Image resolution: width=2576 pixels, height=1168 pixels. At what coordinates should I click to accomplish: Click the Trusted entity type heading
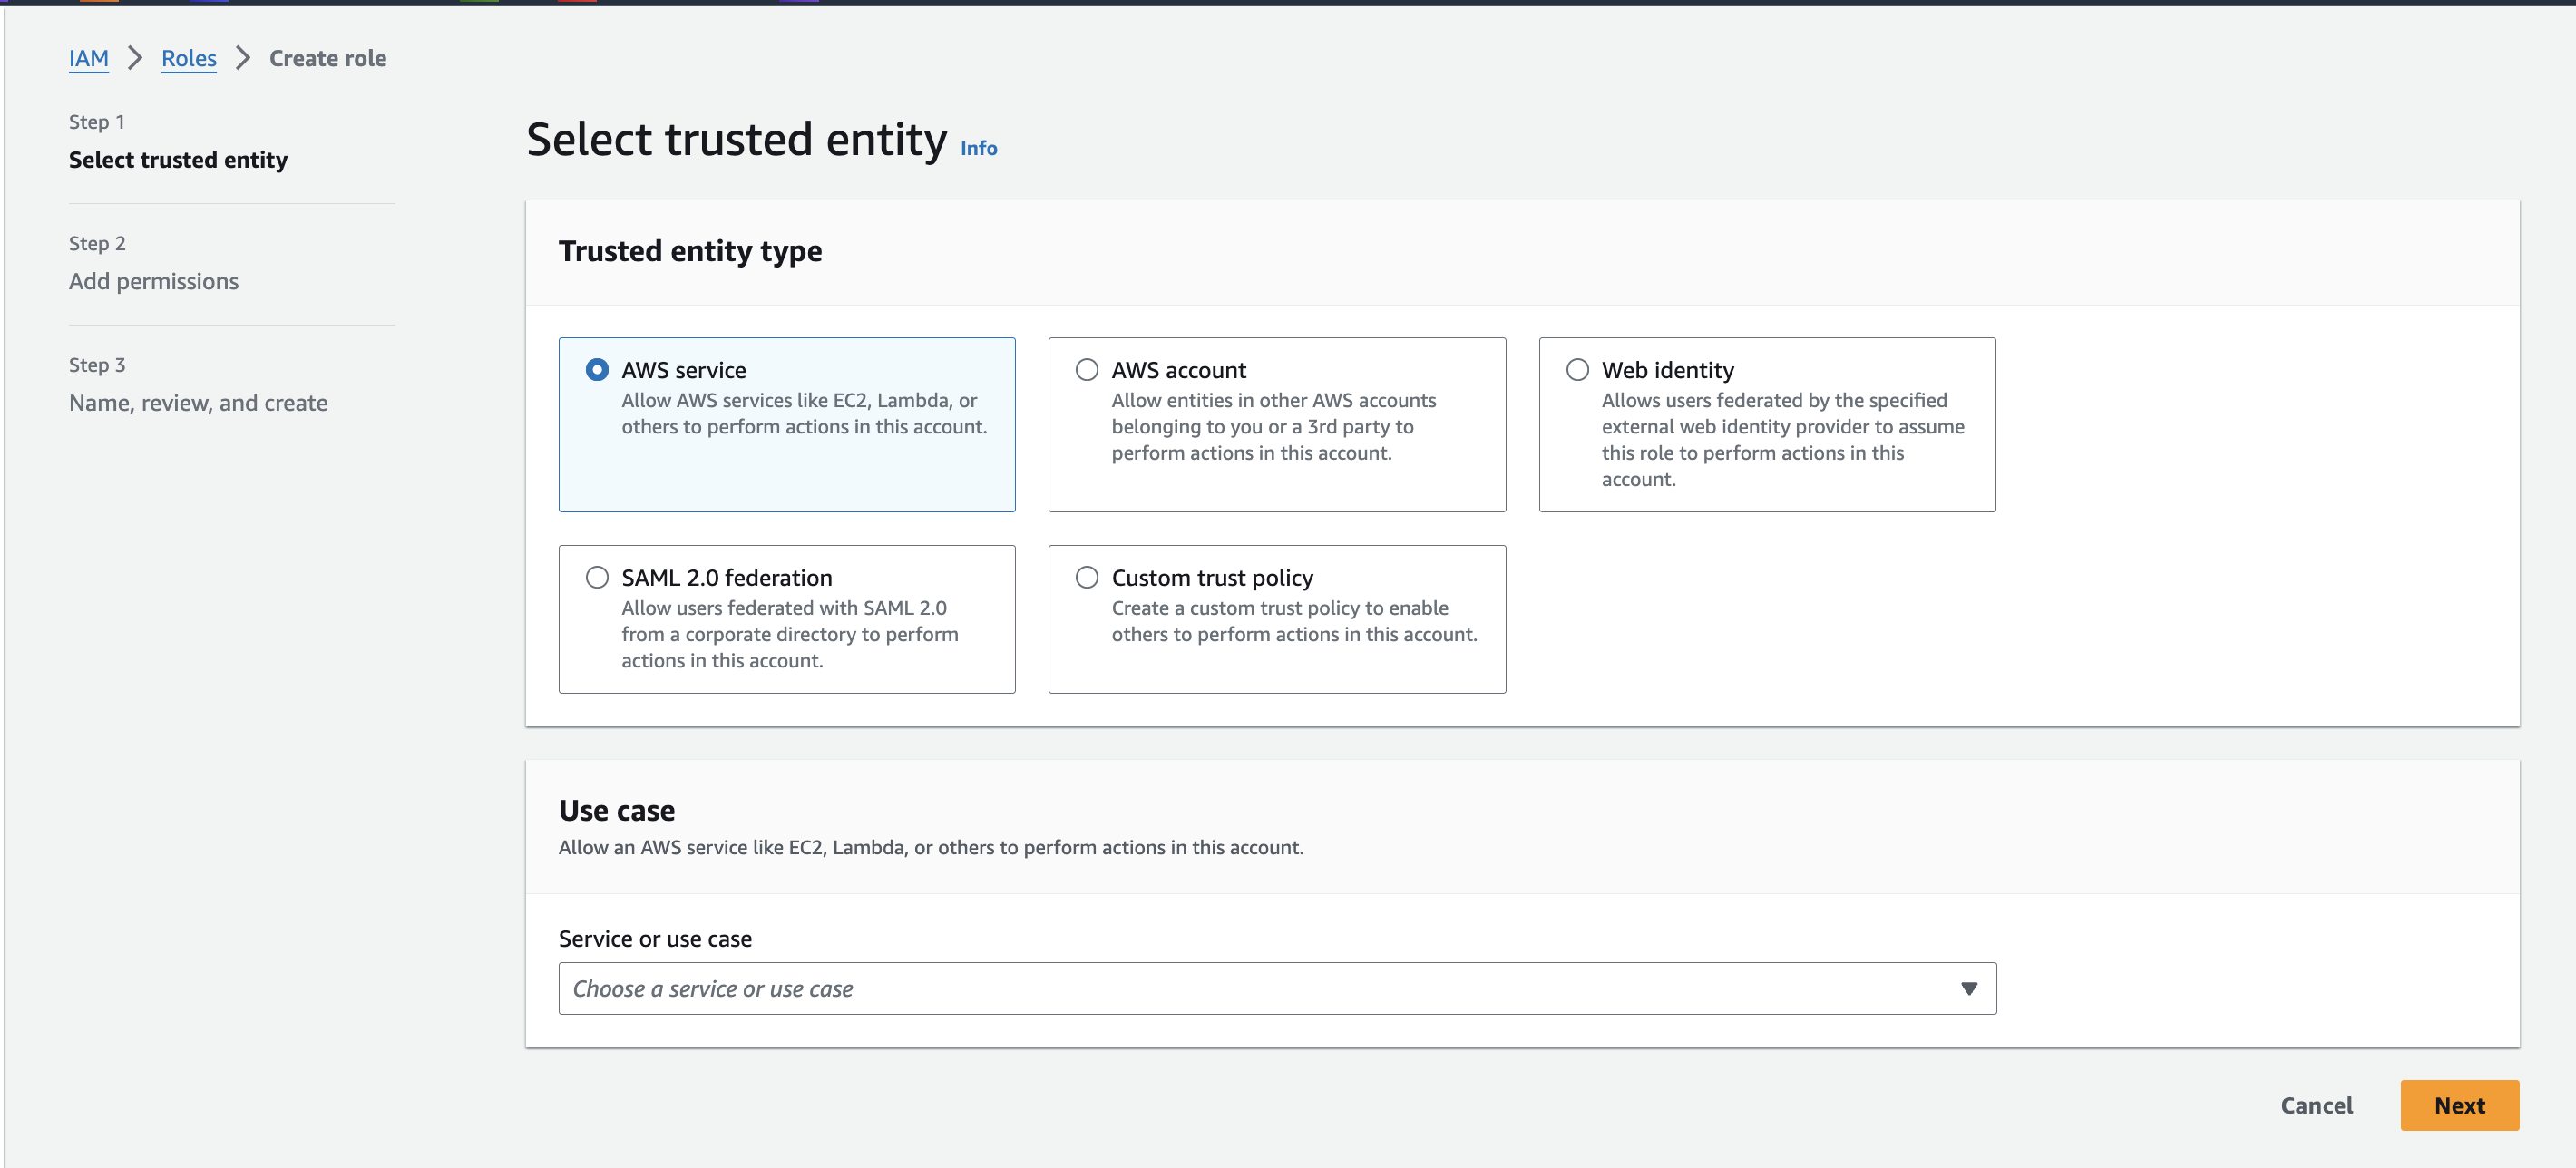pos(690,250)
